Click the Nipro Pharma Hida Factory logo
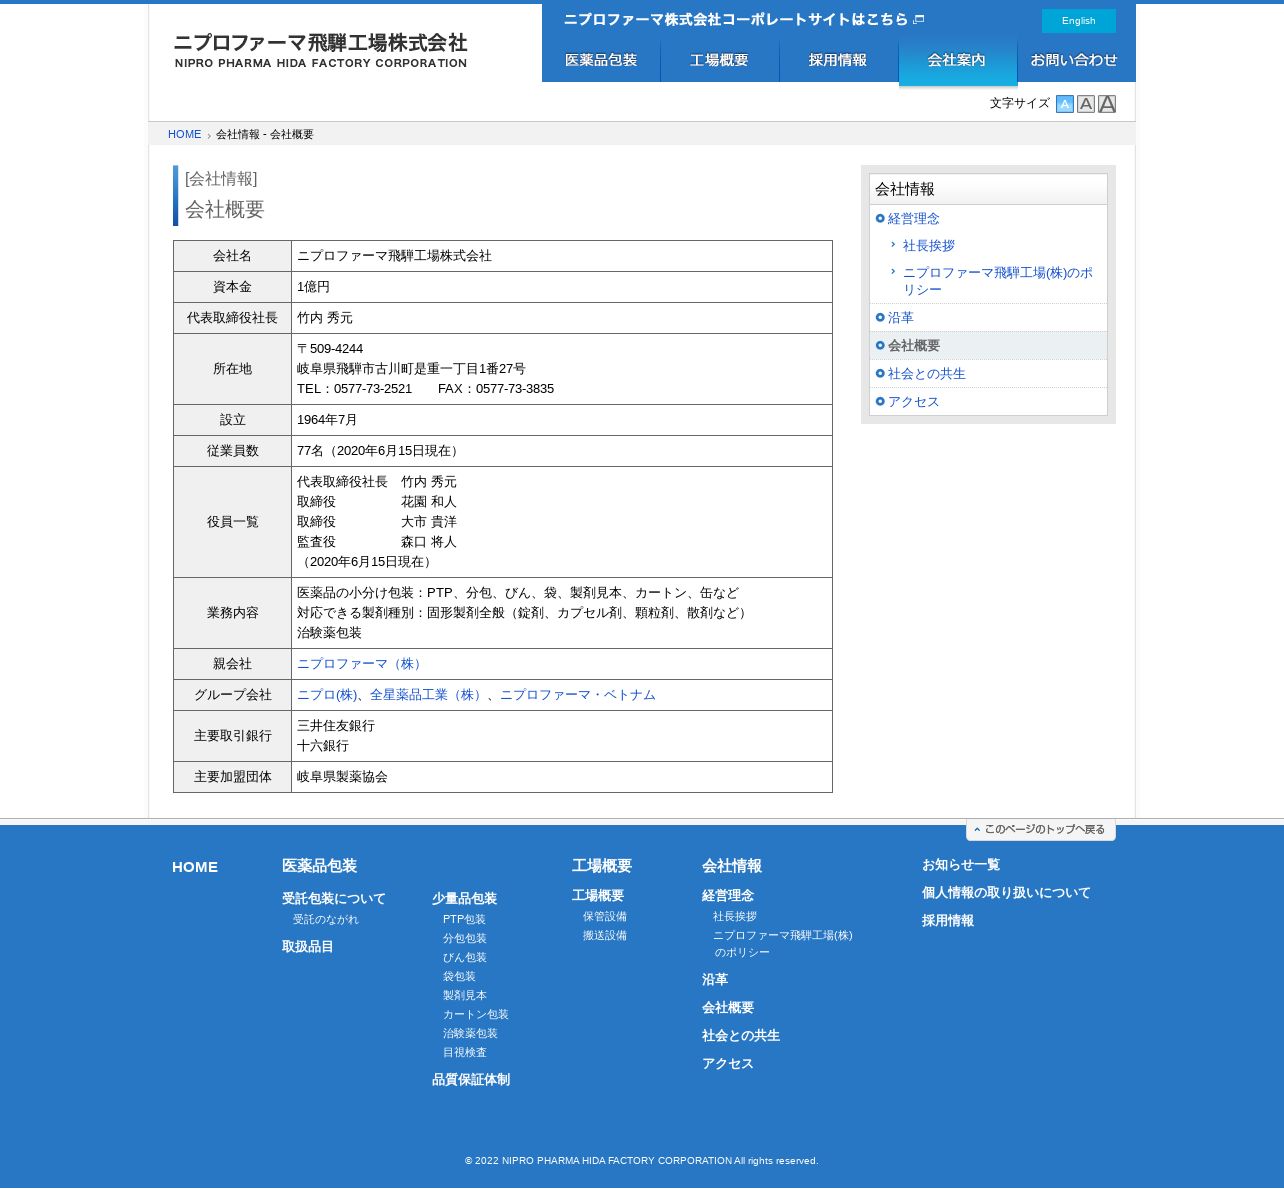This screenshot has width=1284, height=1189. click(320, 50)
